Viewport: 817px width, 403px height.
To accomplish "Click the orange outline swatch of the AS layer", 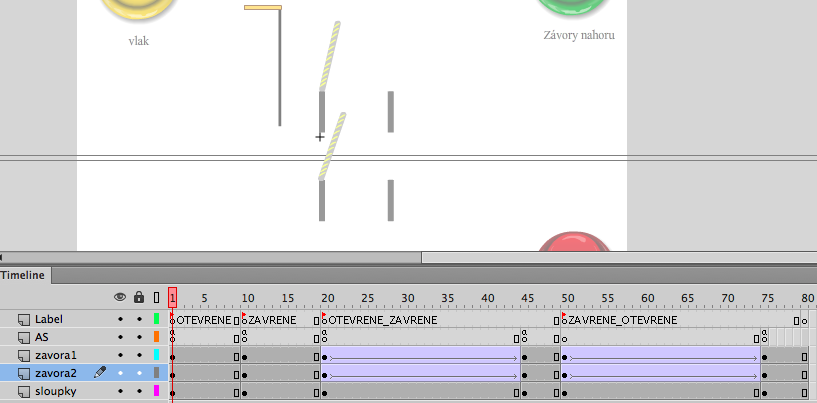I will pyautogui.click(x=156, y=337).
